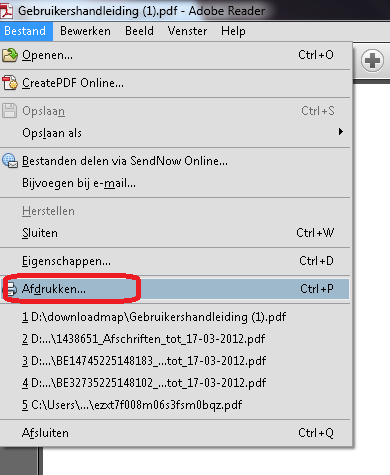
Task: Open recent file ezxt7f008m06s3fsm0bqz.pdf
Action: point(175,405)
